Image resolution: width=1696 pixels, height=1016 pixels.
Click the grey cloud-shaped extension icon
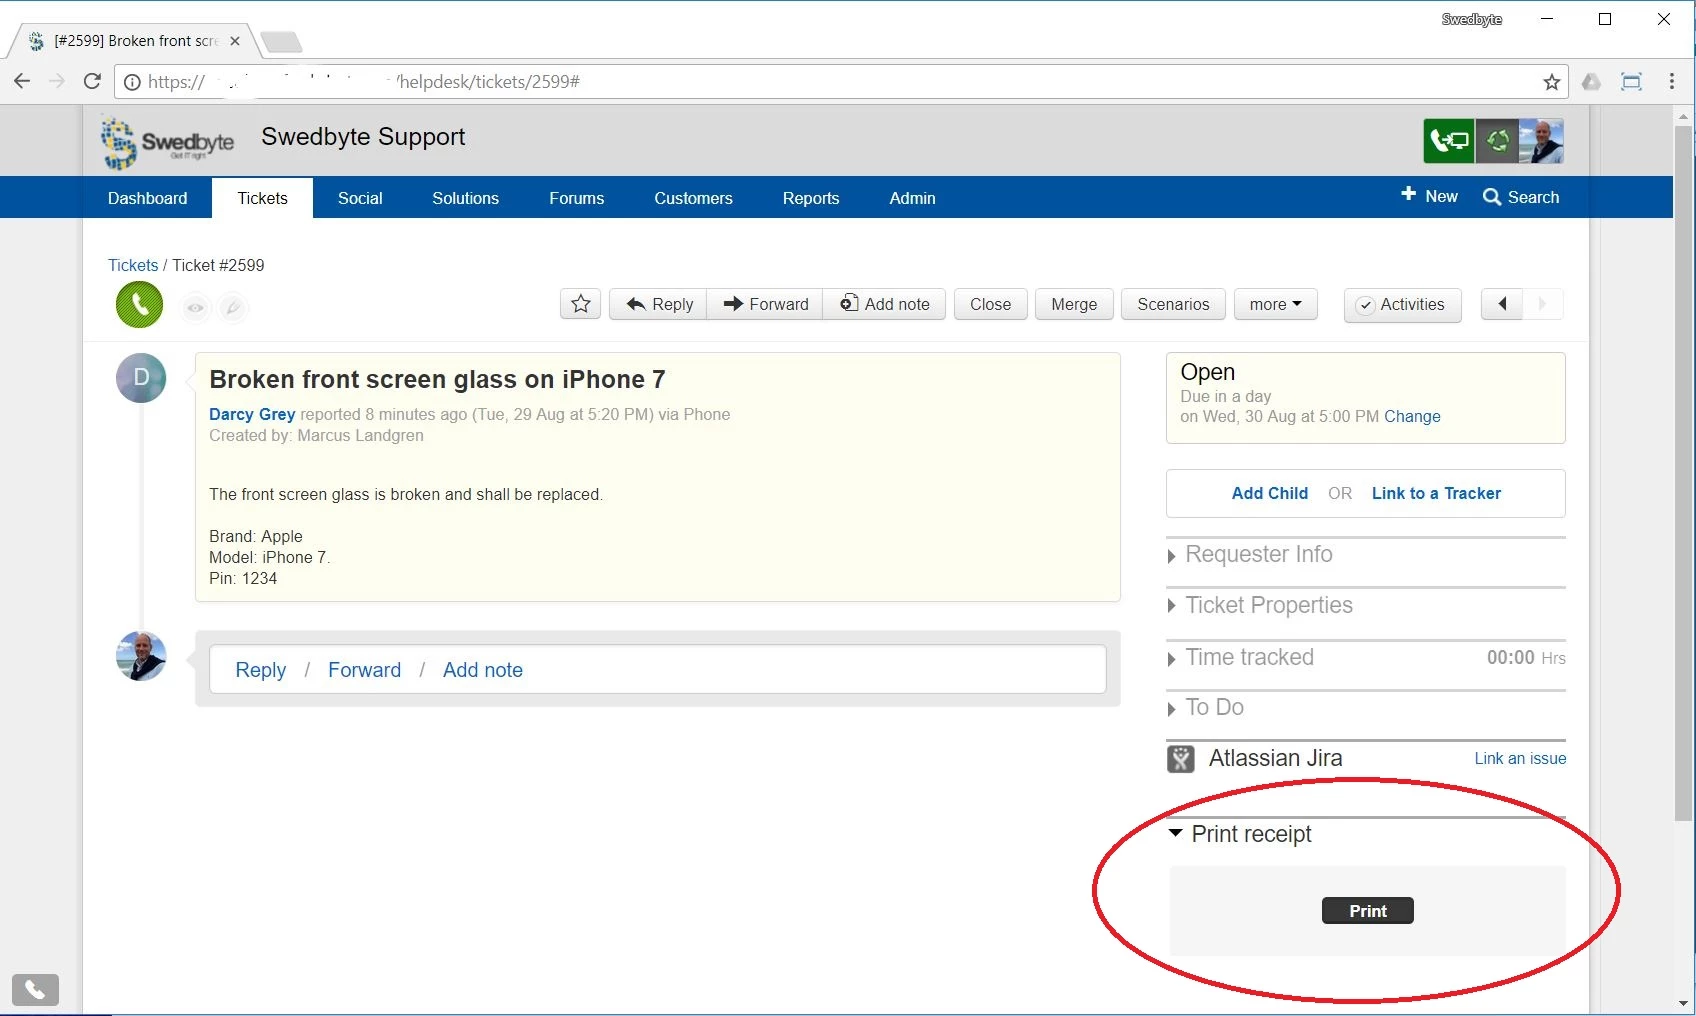(1592, 81)
